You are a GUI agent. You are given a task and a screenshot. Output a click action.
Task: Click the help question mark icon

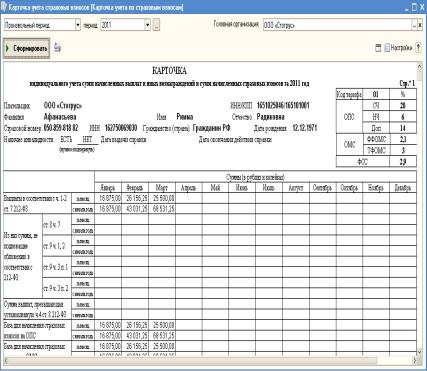[x=418, y=48]
